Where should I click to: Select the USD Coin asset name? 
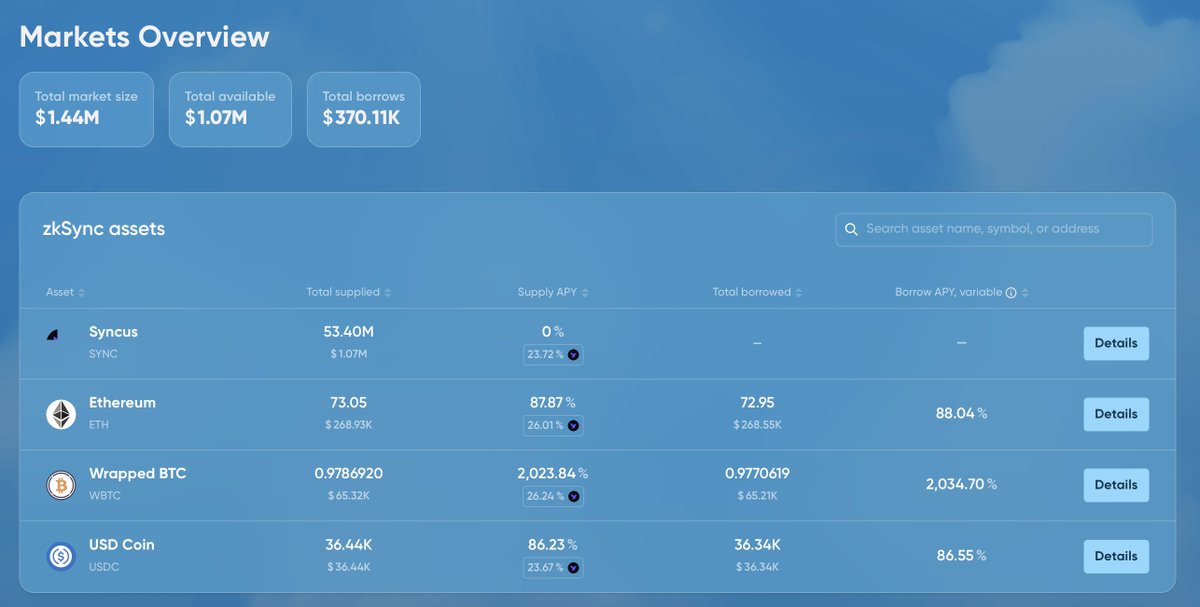(121, 545)
